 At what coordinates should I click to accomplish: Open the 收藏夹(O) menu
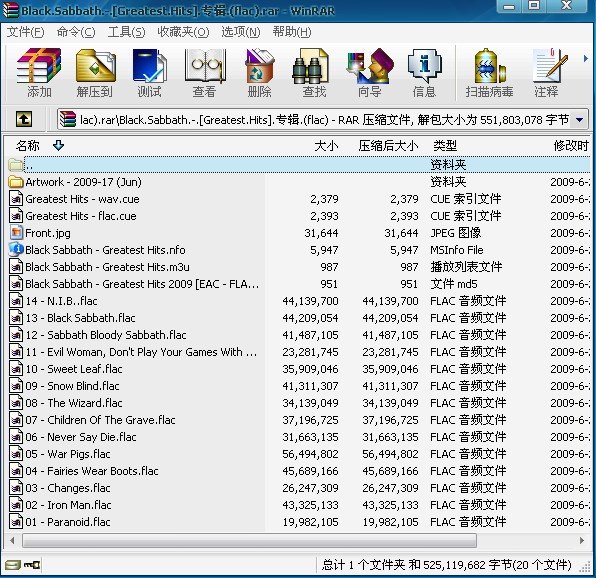[x=183, y=32]
